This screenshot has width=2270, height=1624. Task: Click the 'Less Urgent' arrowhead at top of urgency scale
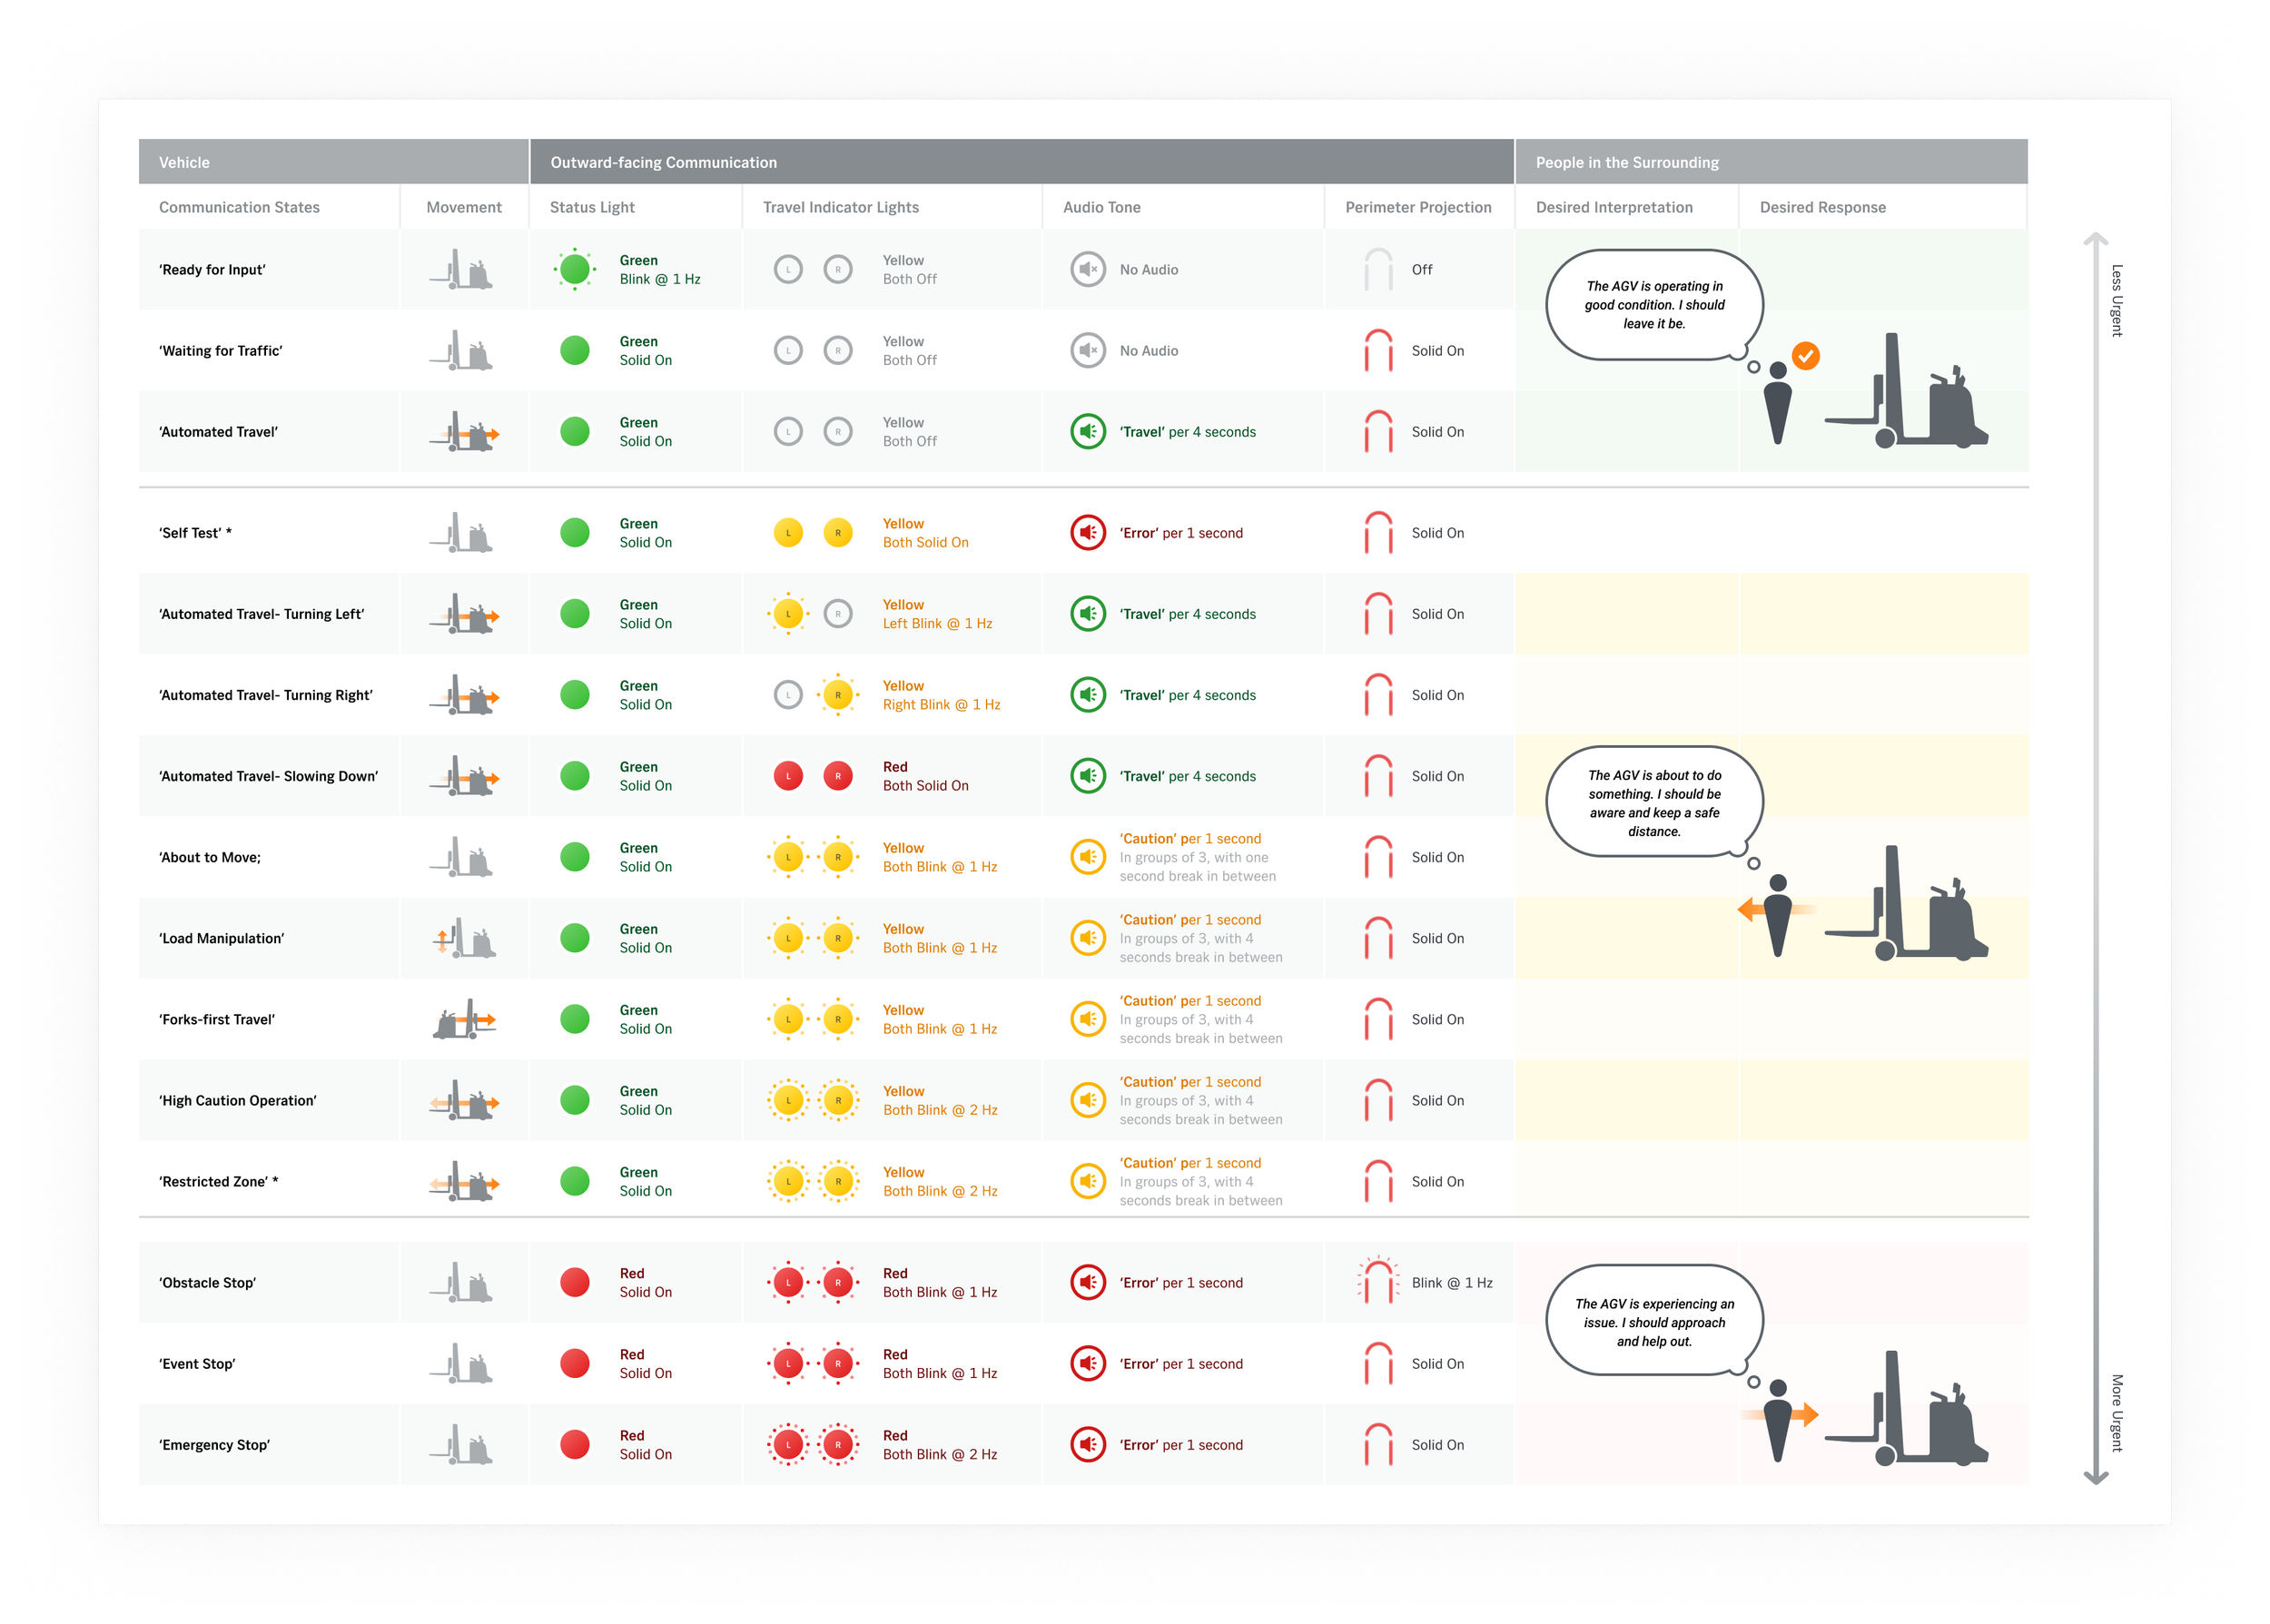coord(2095,239)
